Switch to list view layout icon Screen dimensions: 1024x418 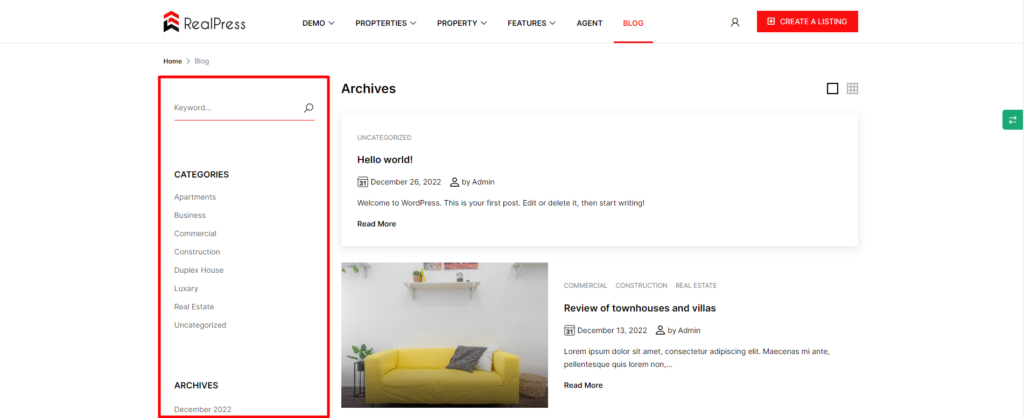[x=832, y=88]
